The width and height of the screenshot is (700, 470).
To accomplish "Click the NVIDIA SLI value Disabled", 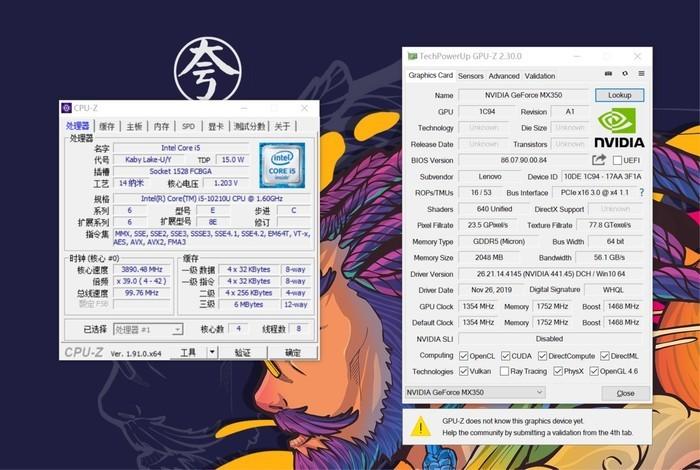I will 550,339.
